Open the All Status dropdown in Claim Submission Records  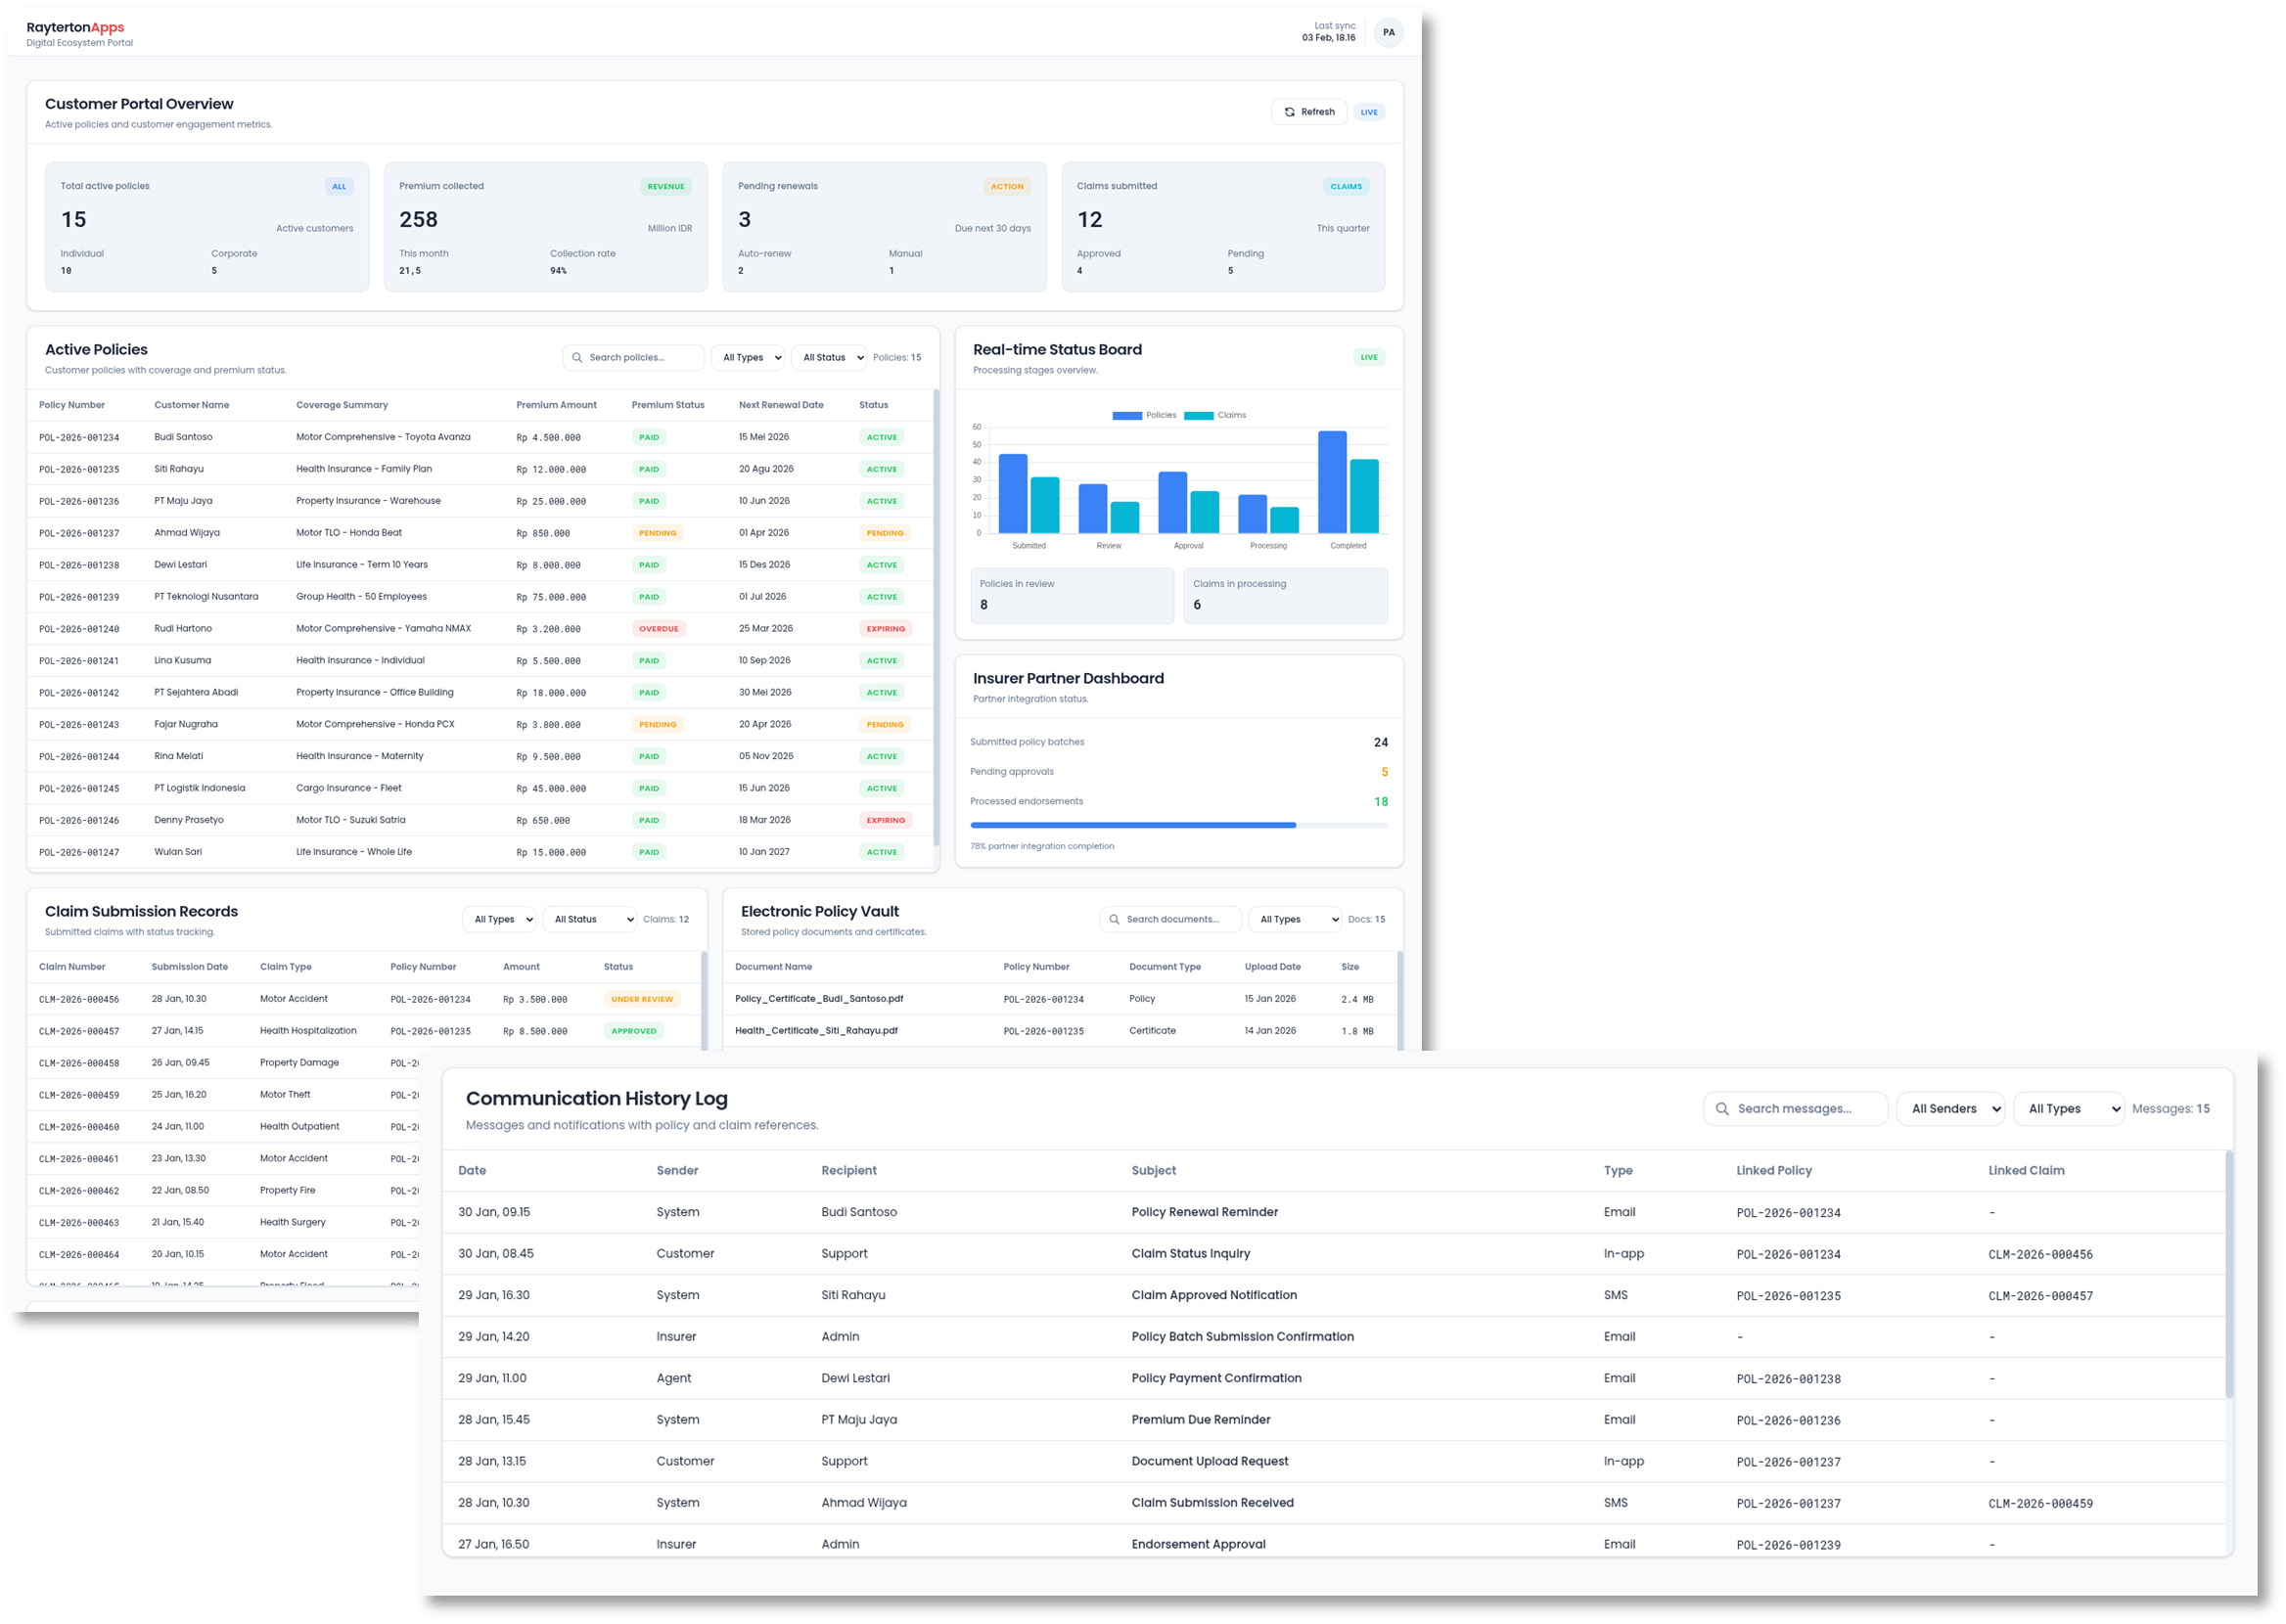click(589, 919)
